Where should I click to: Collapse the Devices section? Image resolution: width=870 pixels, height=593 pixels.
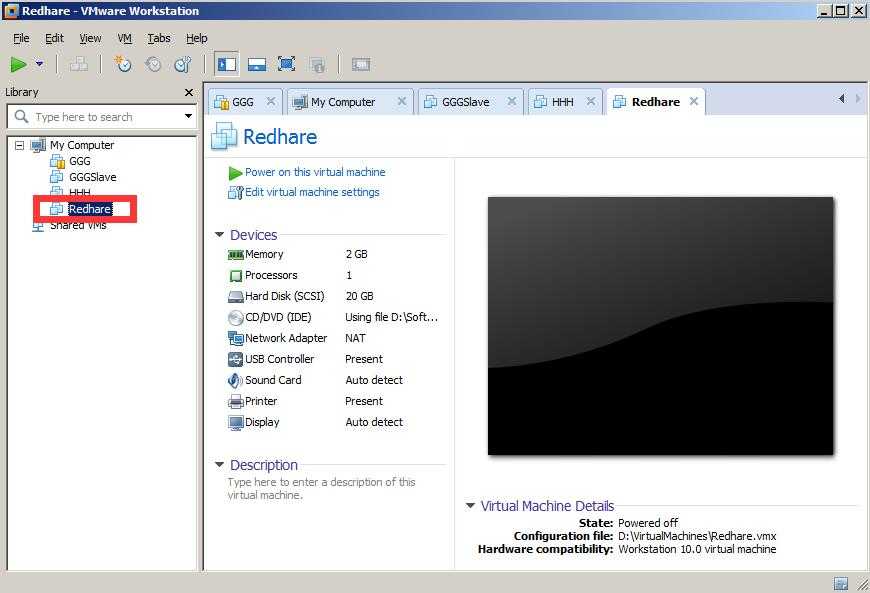[219, 235]
